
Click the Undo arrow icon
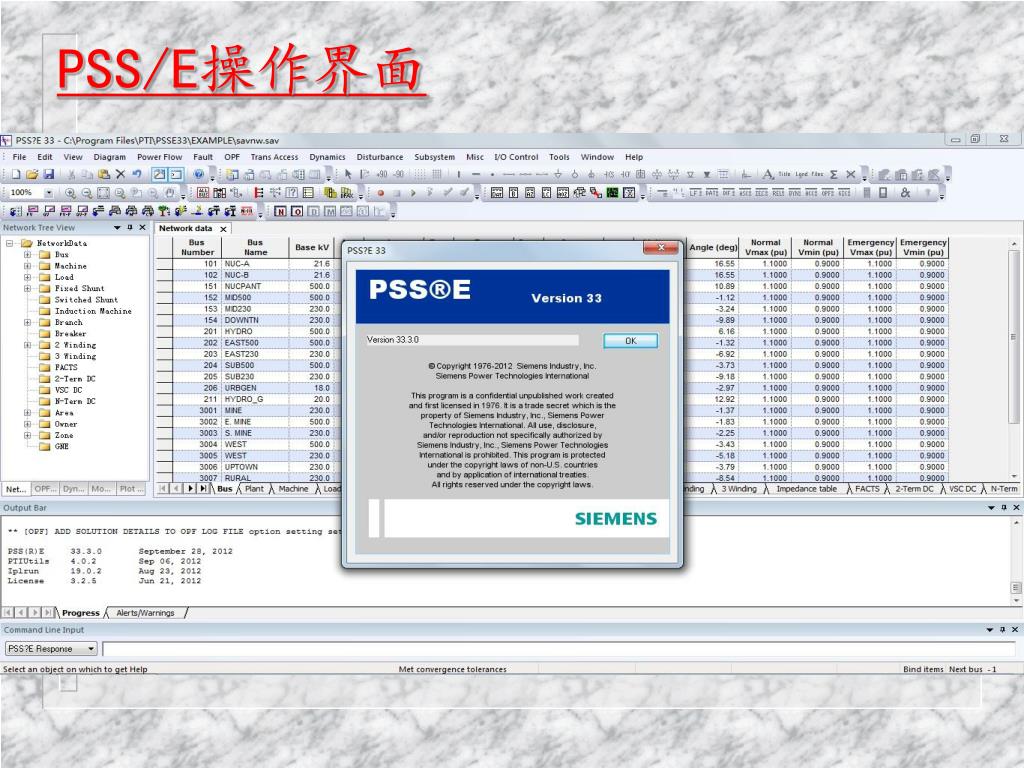(136, 174)
